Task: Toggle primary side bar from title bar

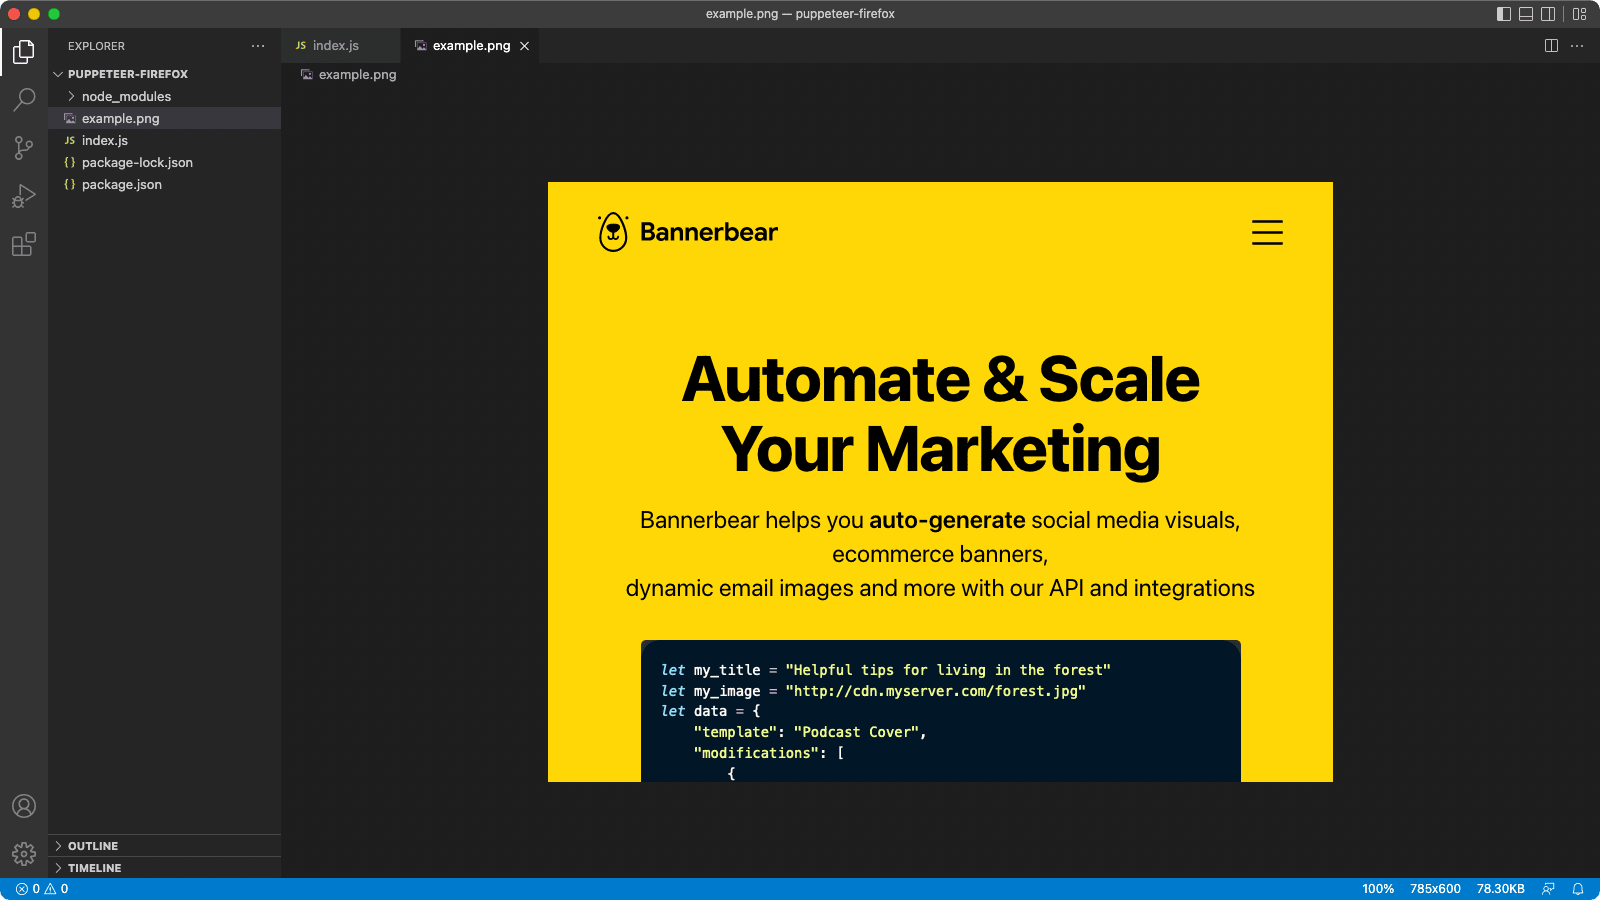Action: [x=1504, y=14]
